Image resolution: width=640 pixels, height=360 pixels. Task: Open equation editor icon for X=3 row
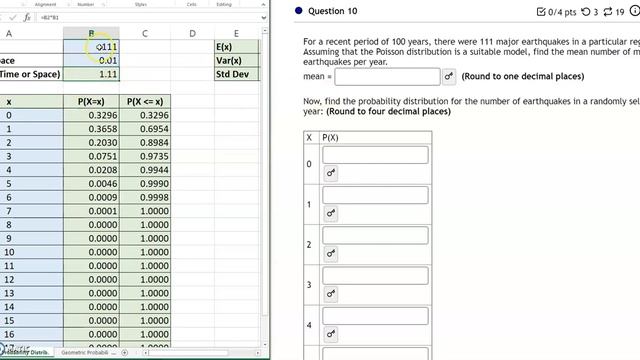(331, 293)
